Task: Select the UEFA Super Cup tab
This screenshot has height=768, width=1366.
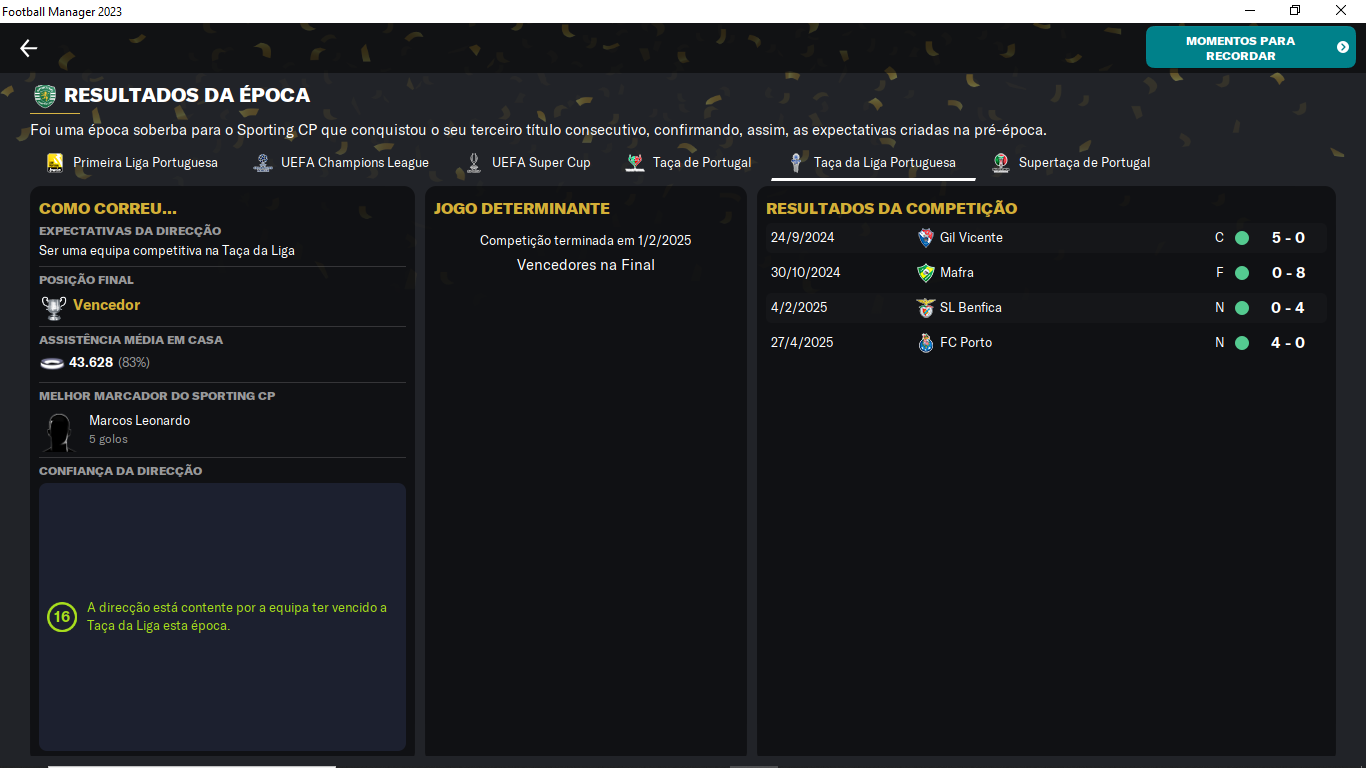Action: tap(529, 162)
